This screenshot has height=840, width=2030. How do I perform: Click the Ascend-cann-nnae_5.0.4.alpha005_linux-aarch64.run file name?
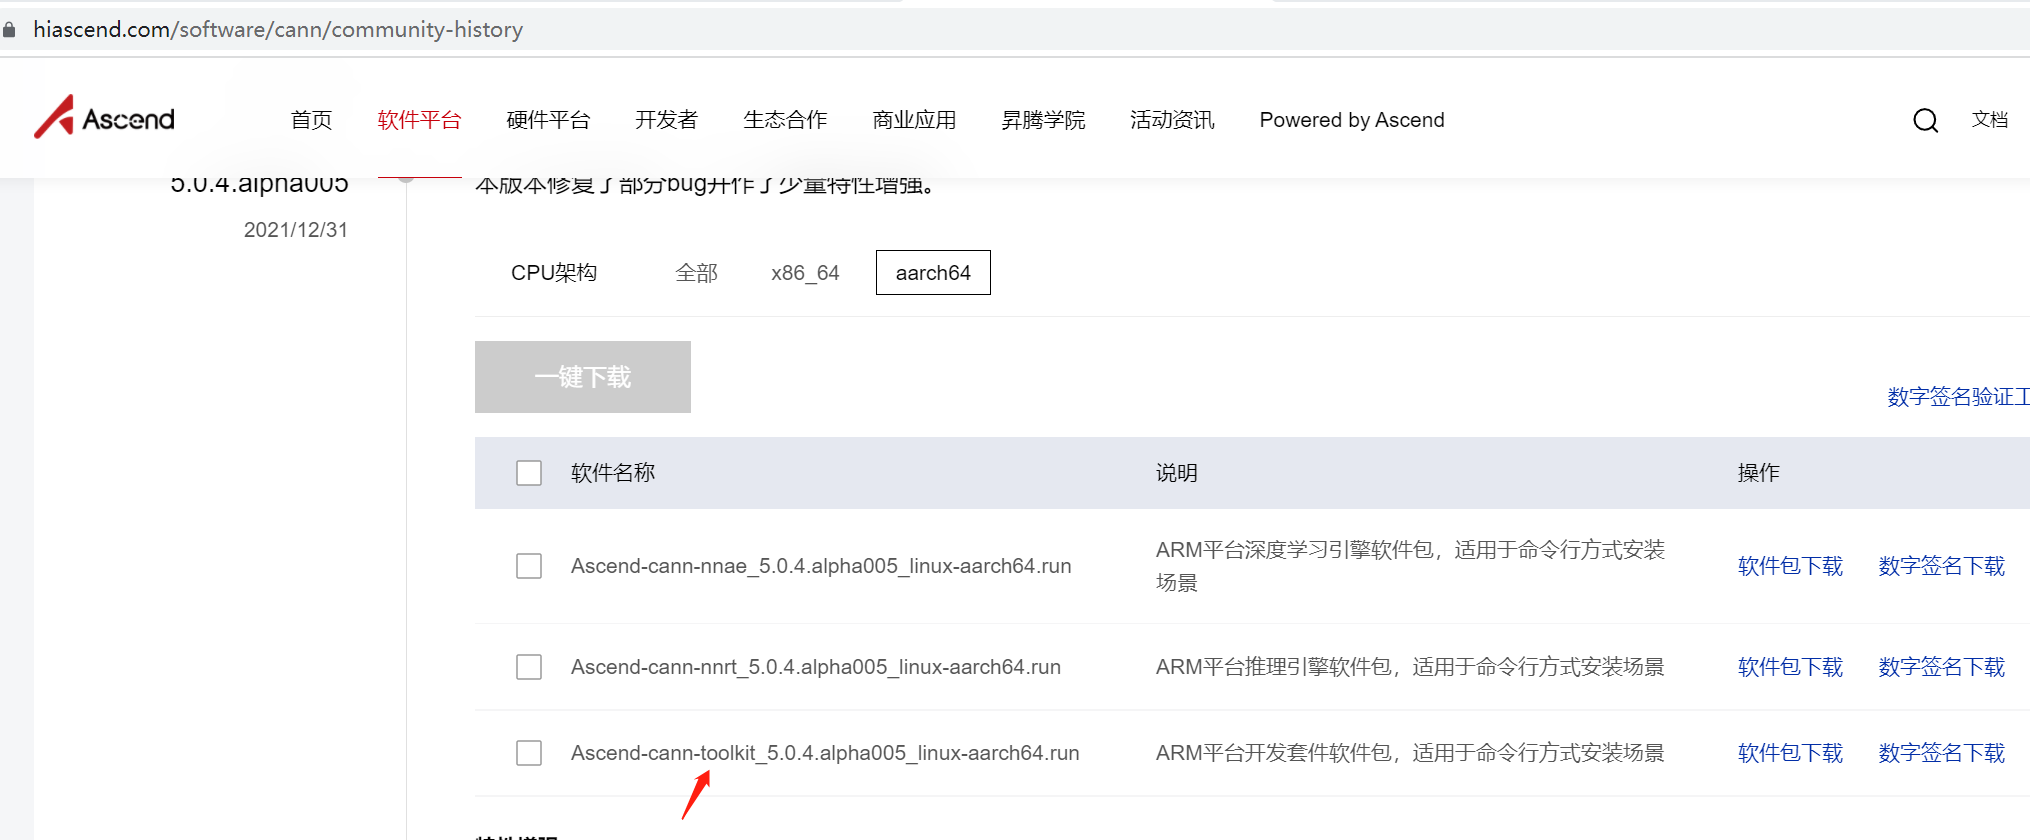click(x=821, y=566)
